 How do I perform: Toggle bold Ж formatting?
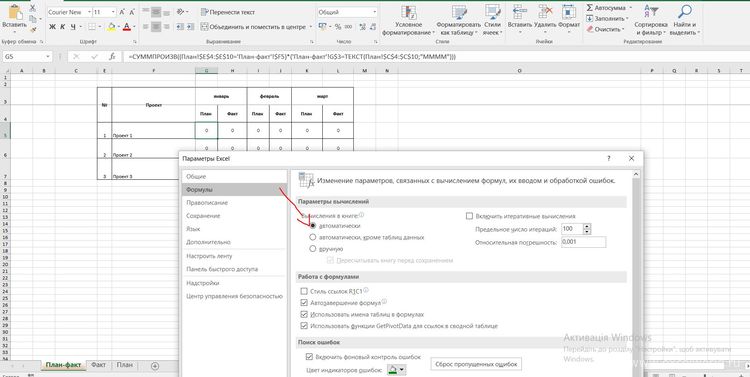[53, 27]
